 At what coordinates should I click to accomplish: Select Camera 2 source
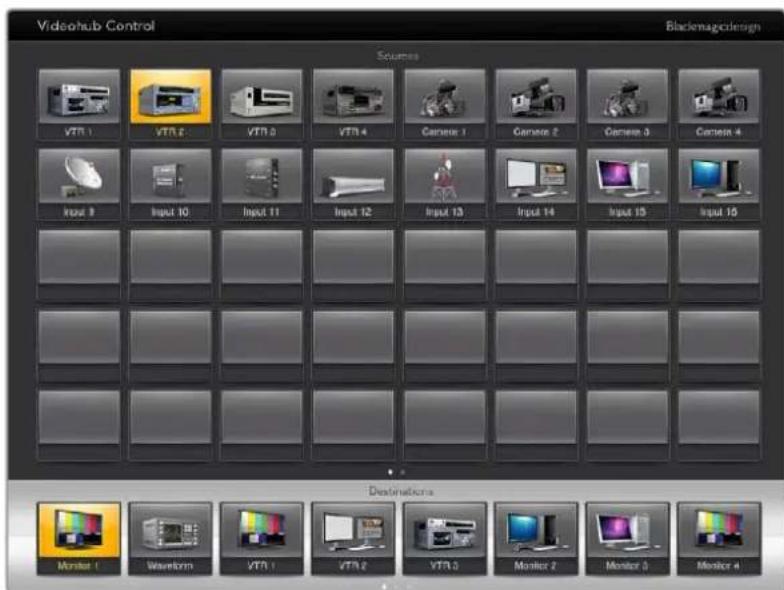[x=536, y=104]
